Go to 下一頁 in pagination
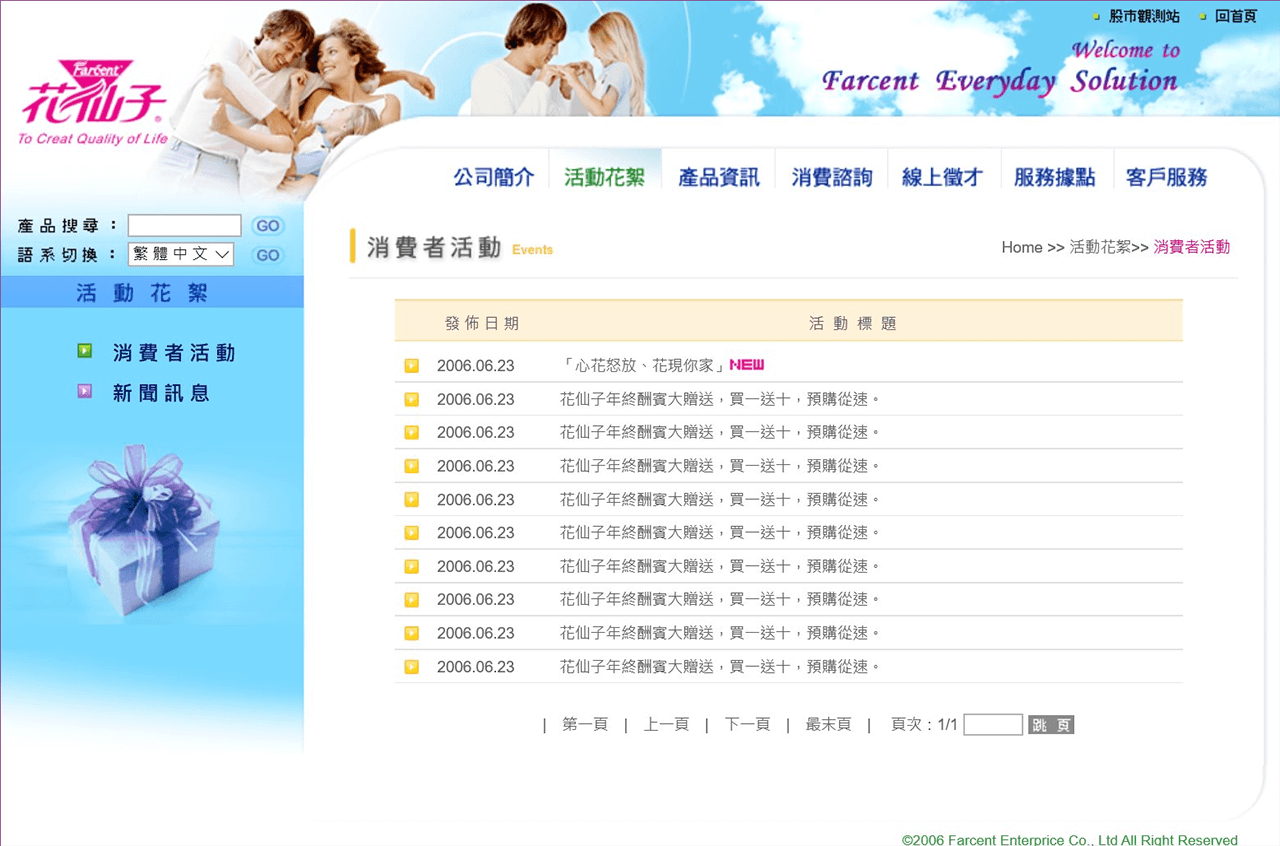 pos(747,725)
